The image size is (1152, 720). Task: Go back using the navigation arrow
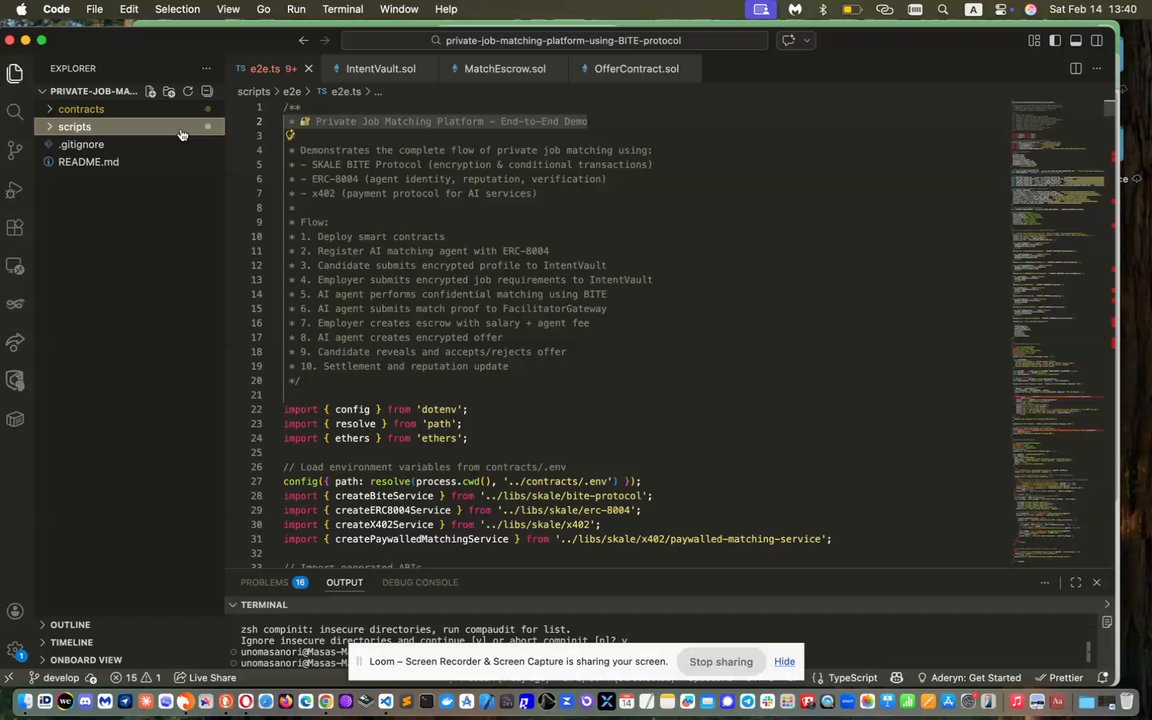point(303,40)
